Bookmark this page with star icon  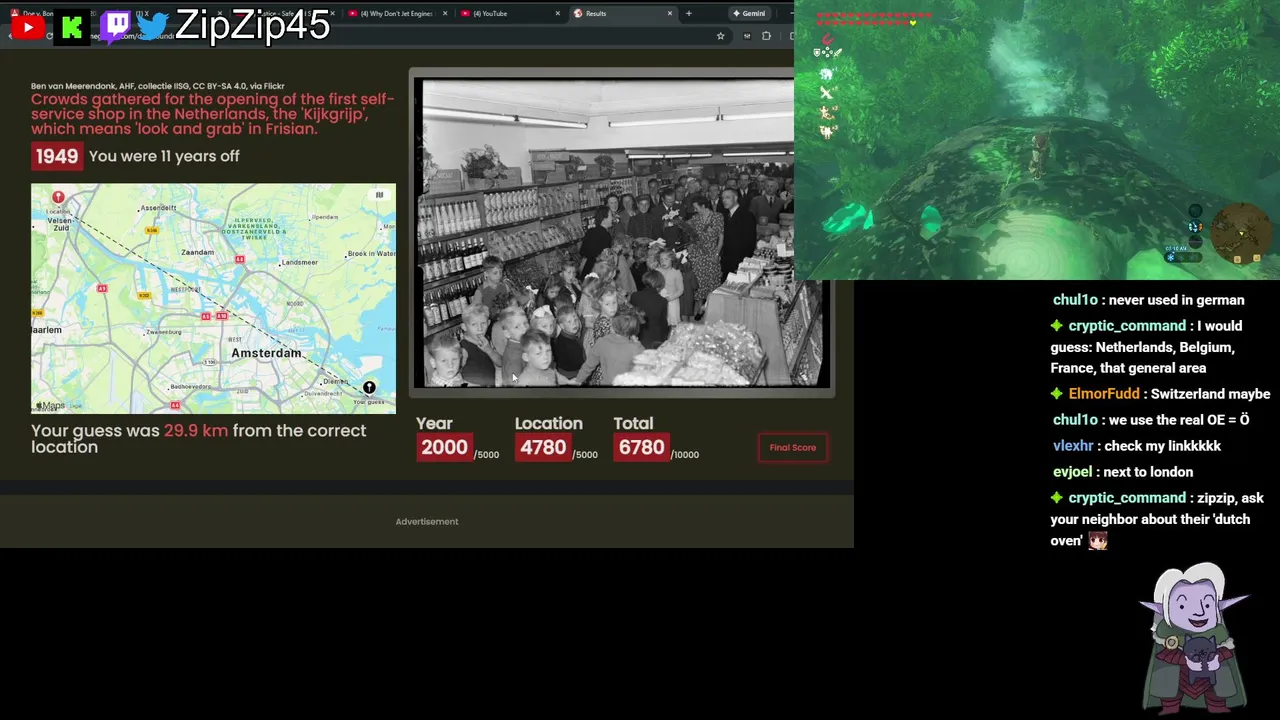pyautogui.click(x=720, y=36)
